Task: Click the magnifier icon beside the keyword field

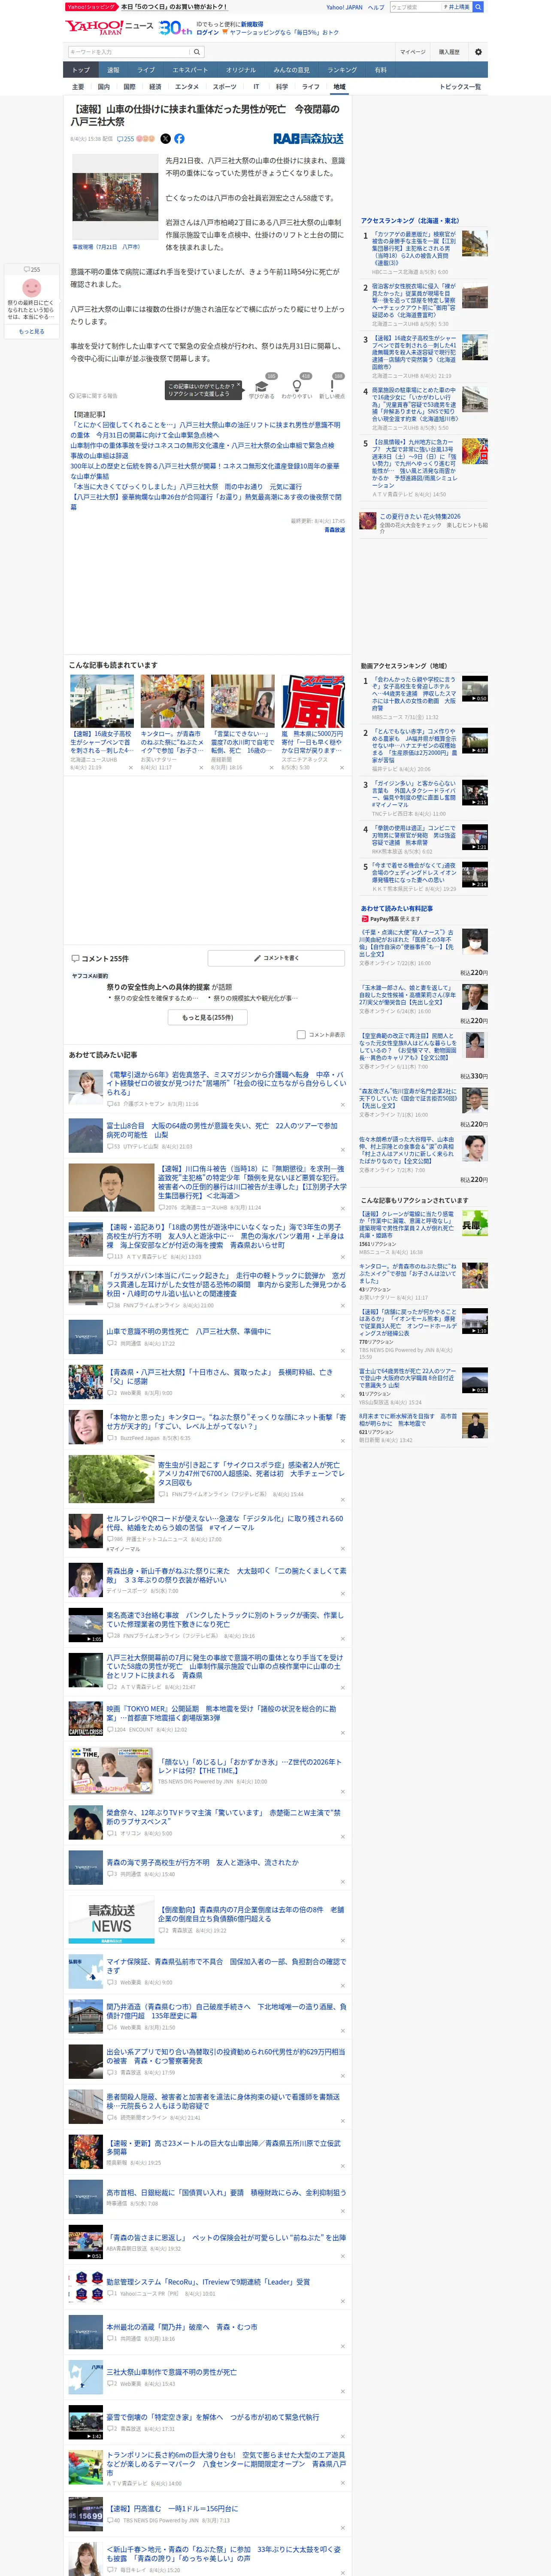Action: (197, 52)
